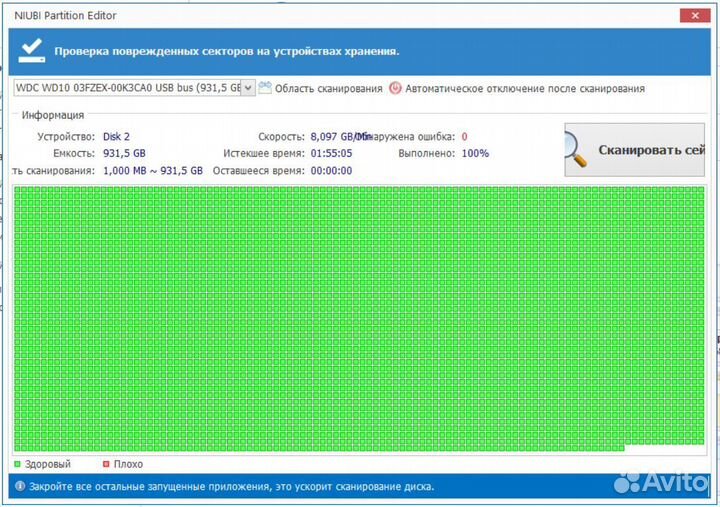Open Область сканирования option

point(328,89)
